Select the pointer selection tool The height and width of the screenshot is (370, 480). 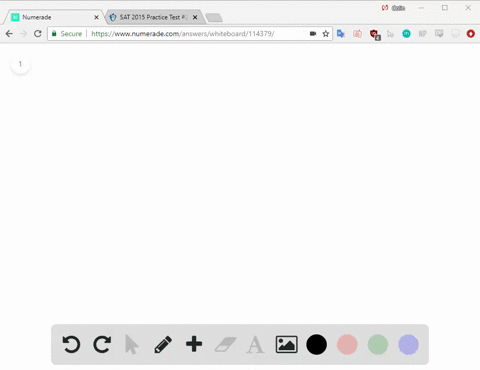pyautogui.click(x=132, y=344)
